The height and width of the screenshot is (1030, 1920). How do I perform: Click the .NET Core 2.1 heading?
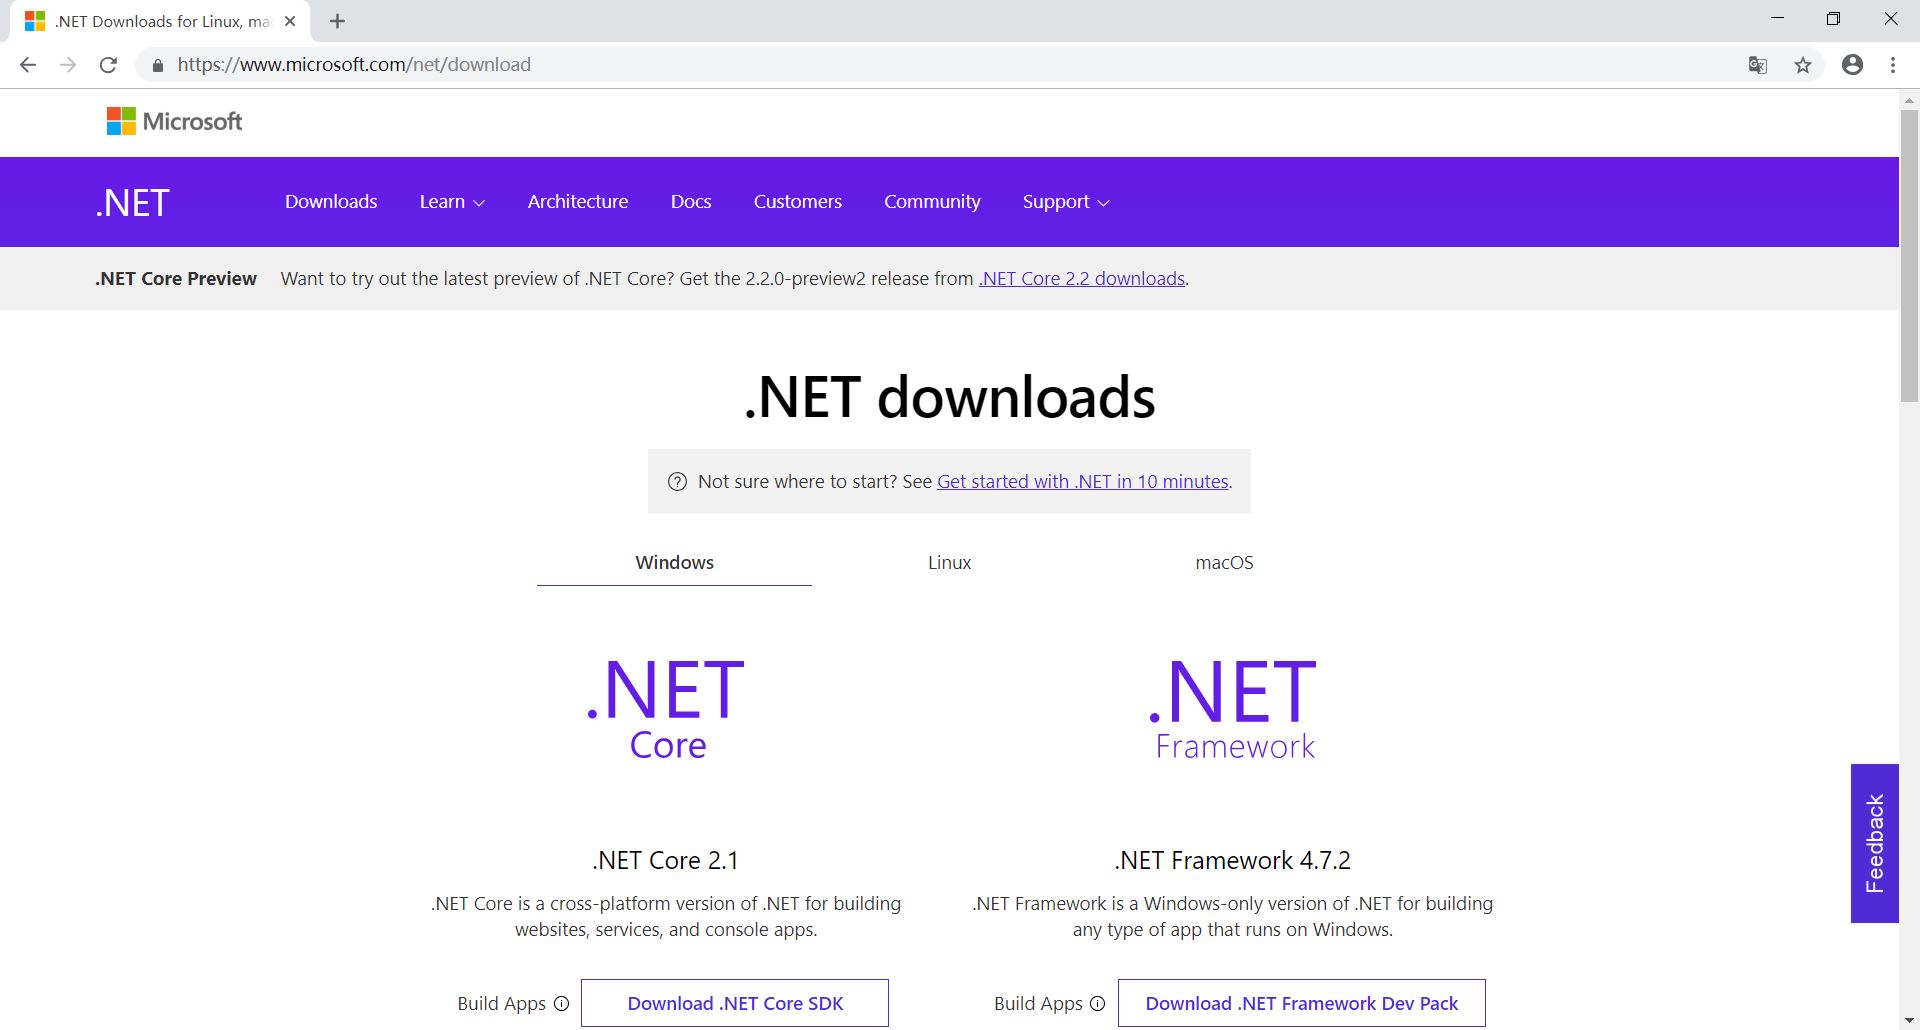[x=665, y=860]
